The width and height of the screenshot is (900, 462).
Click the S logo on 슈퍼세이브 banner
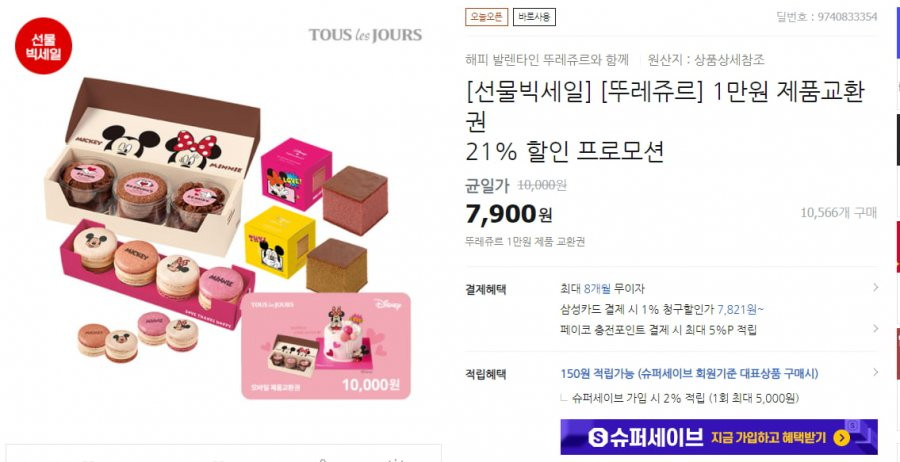[x=598, y=438]
